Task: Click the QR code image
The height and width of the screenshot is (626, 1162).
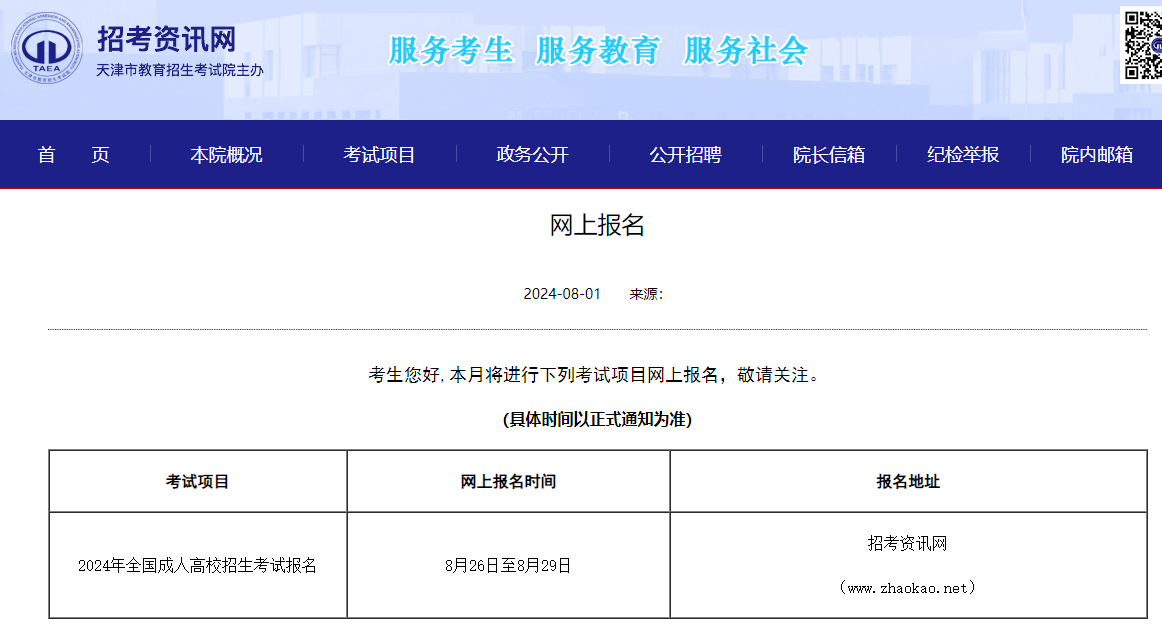Action: pyautogui.click(x=1142, y=45)
